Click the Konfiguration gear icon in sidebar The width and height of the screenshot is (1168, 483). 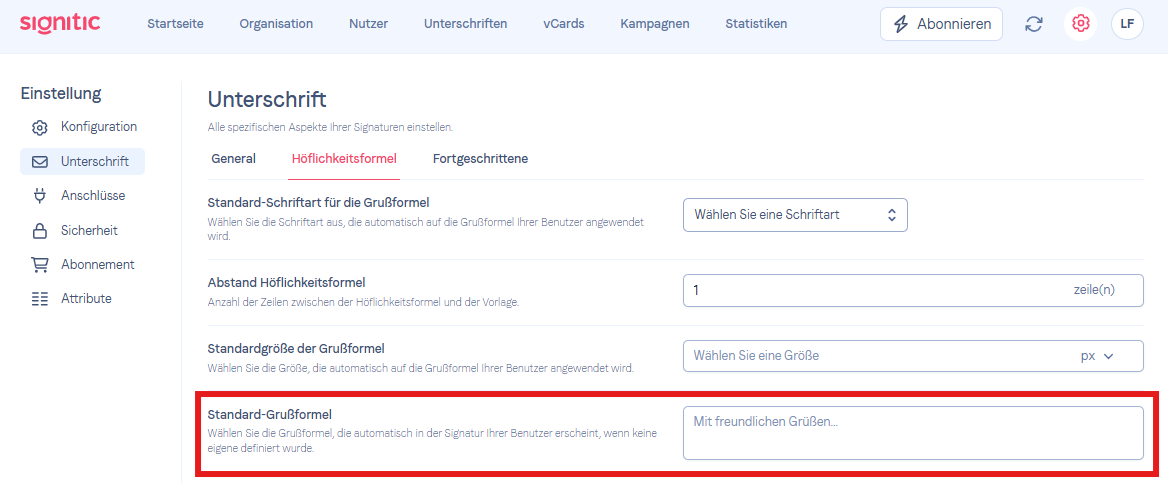coord(39,127)
